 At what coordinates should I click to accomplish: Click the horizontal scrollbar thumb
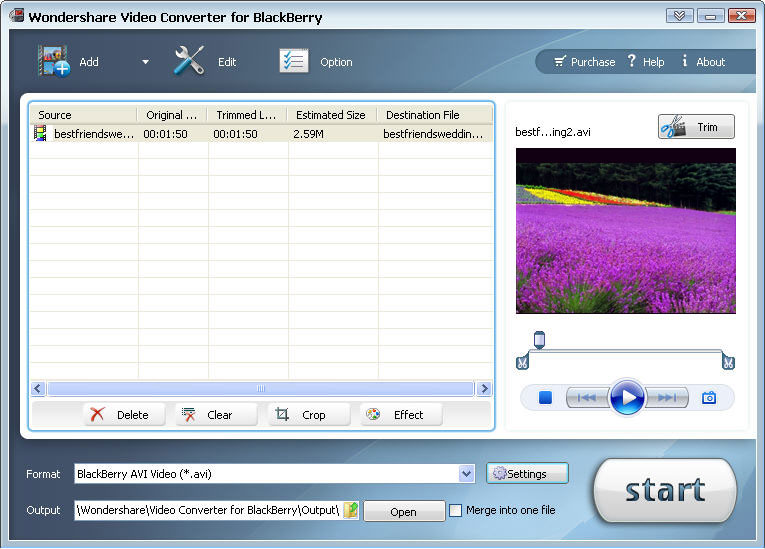(x=261, y=388)
